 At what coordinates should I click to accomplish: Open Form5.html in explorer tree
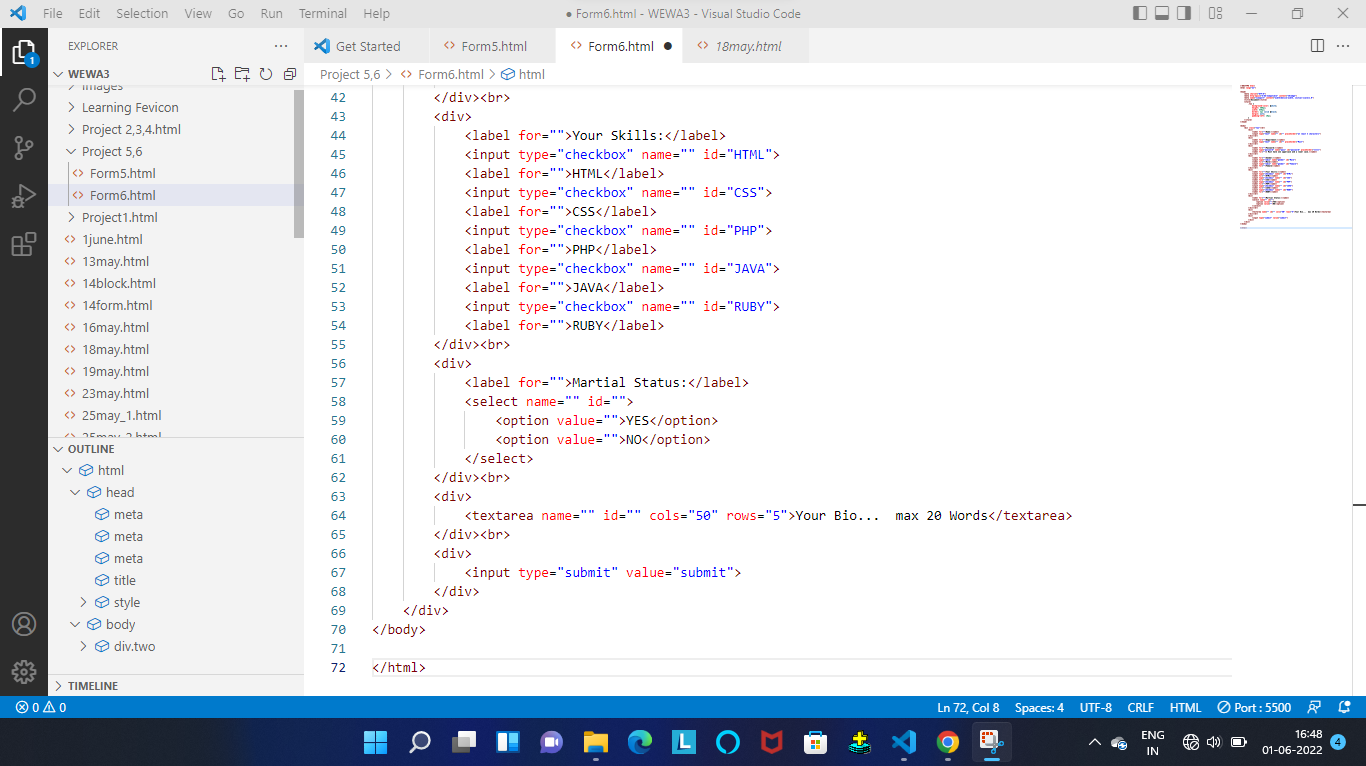122,173
